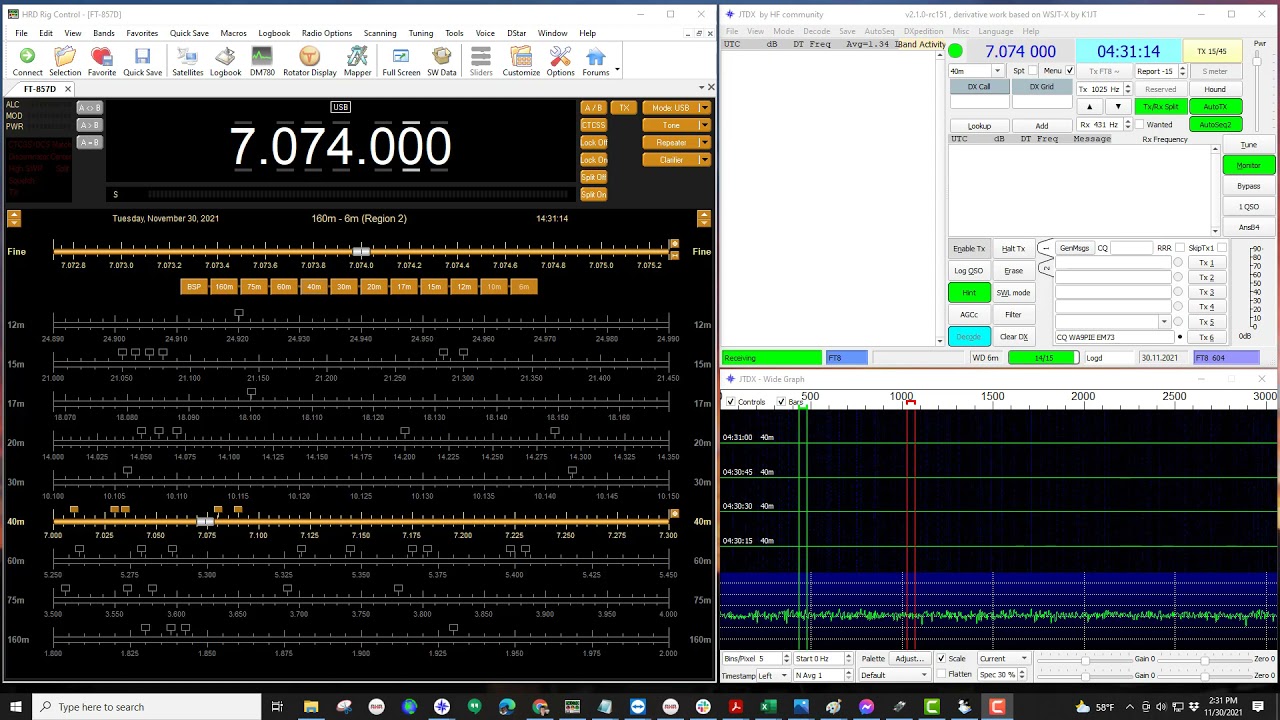Image resolution: width=1280 pixels, height=720 pixels.
Task: Click the Log QSO button
Action: (968, 271)
